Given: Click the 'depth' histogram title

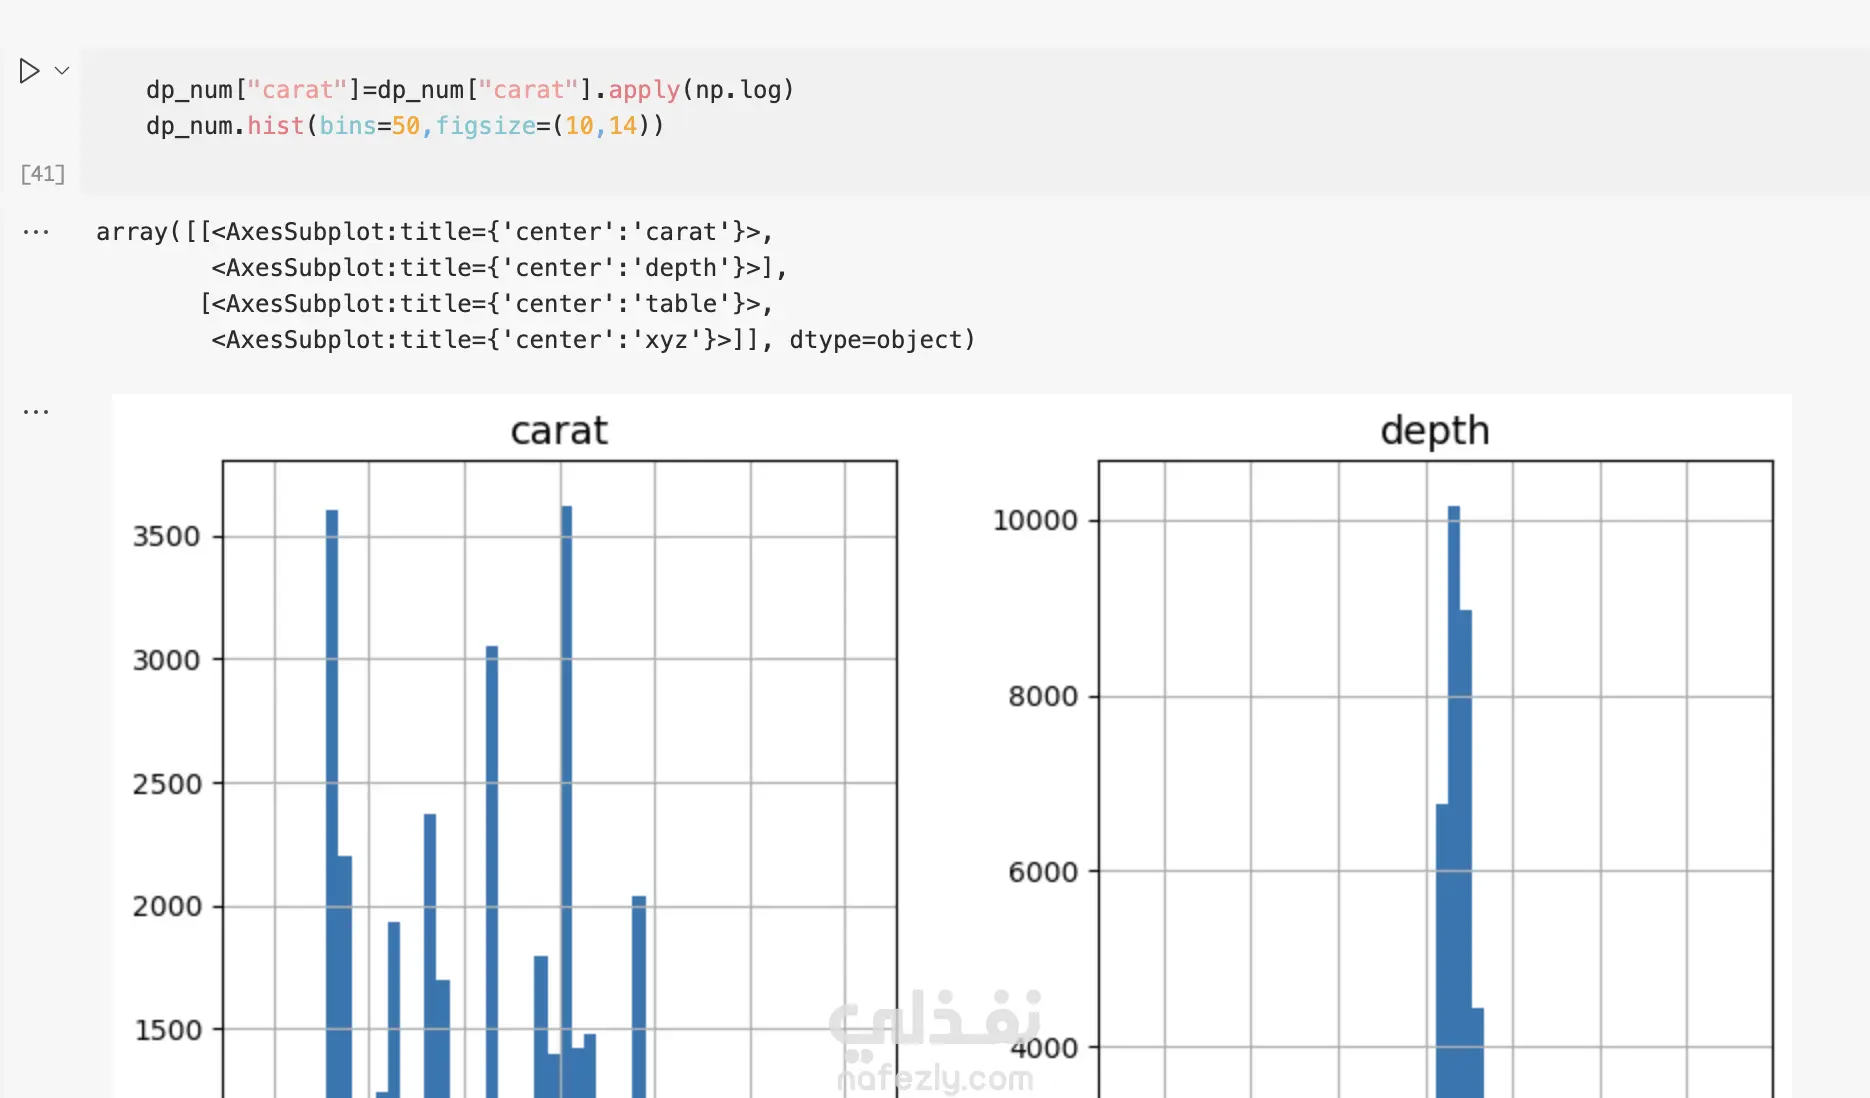Looking at the screenshot, I should (x=1435, y=431).
